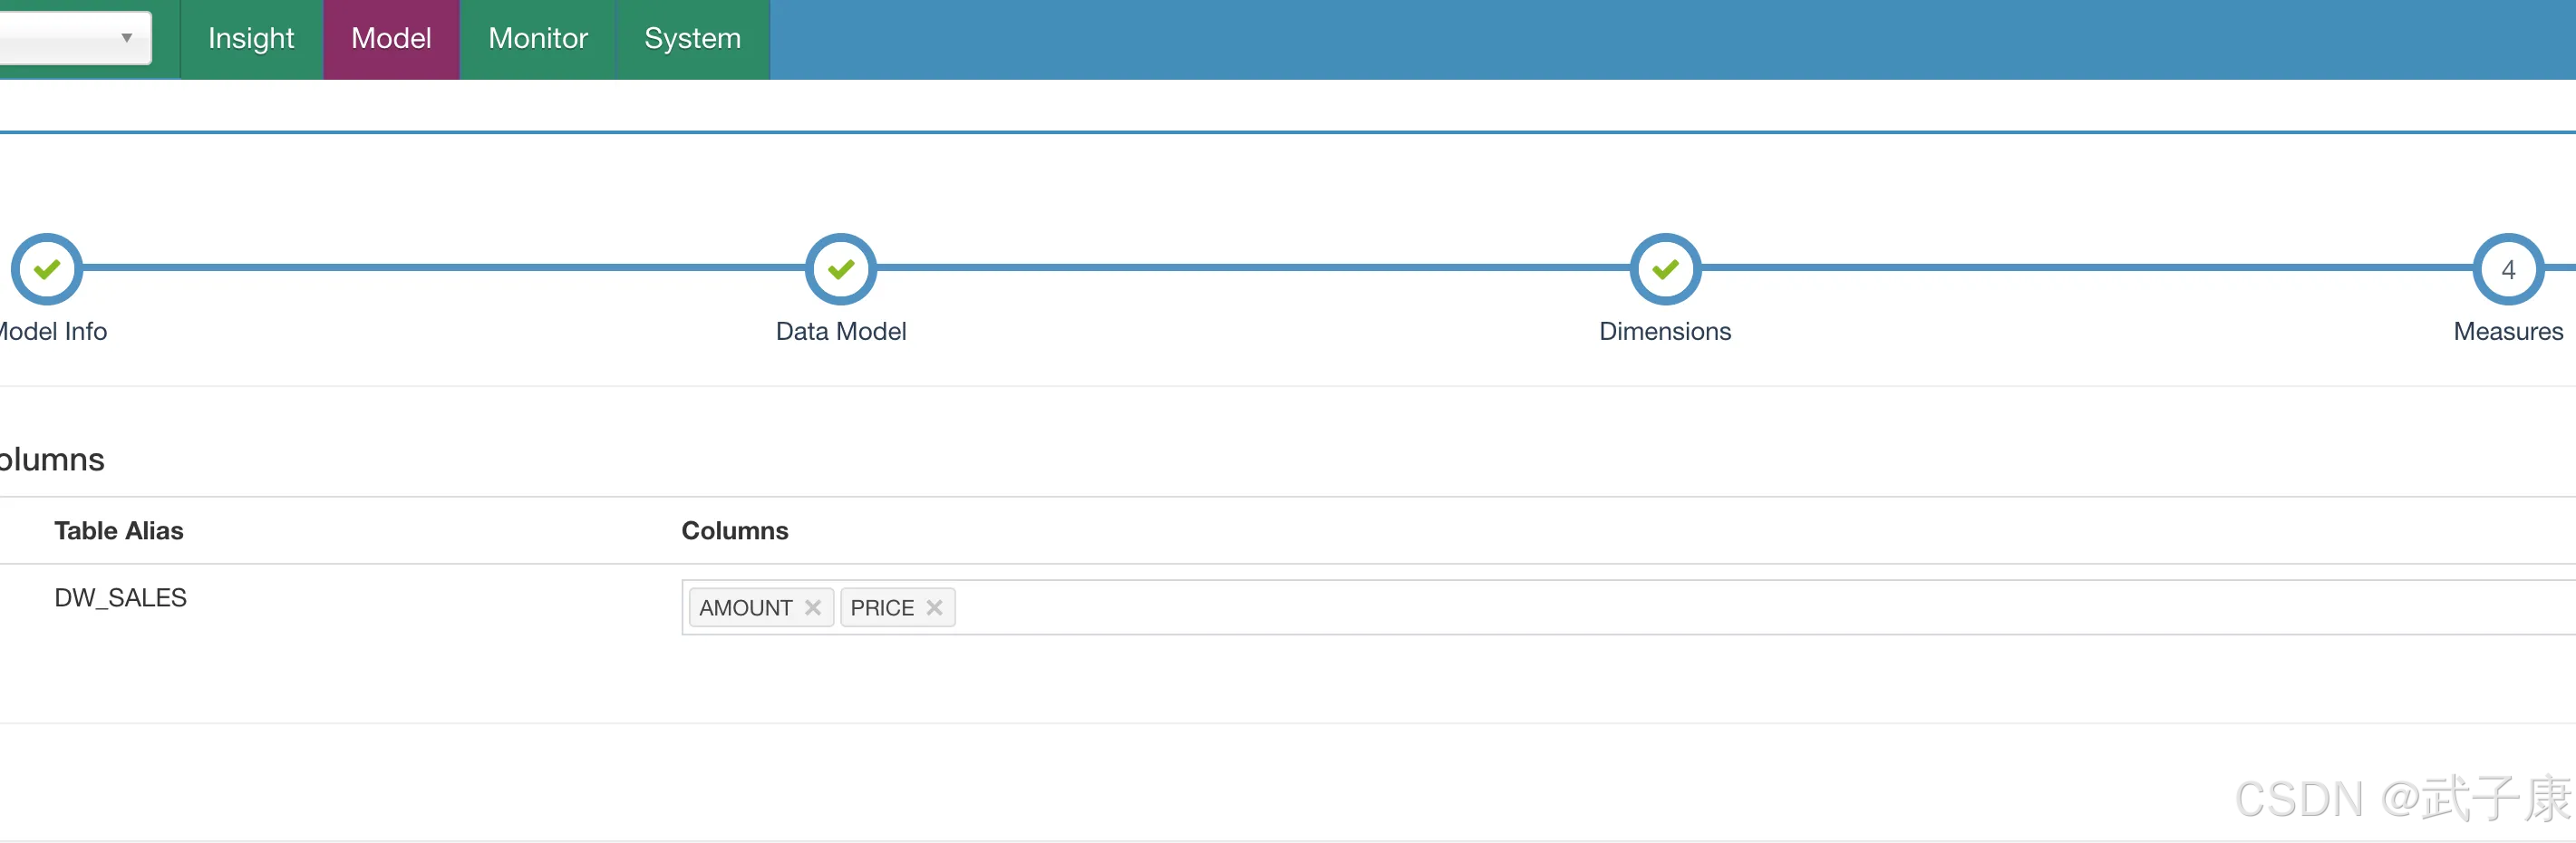Image resolution: width=2576 pixels, height=843 pixels.
Task: Click the Model Info step checkmark
Action: pyautogui.click(x=46, y=269)
